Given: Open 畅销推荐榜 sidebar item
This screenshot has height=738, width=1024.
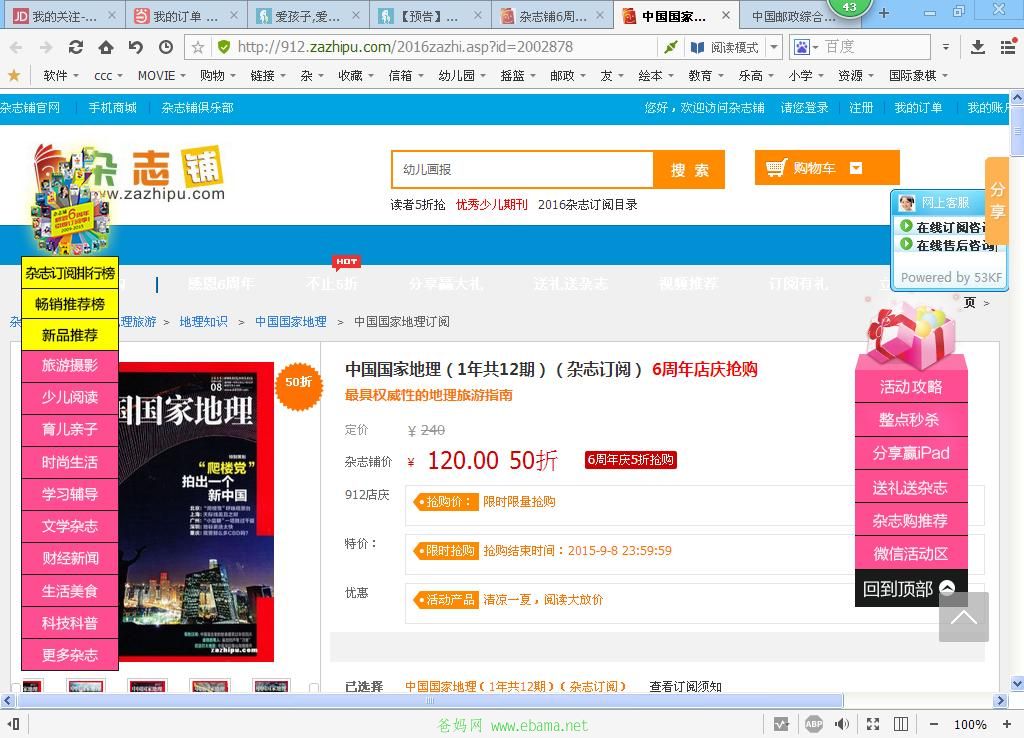Looking at the screenshot, I should (70, 304).
